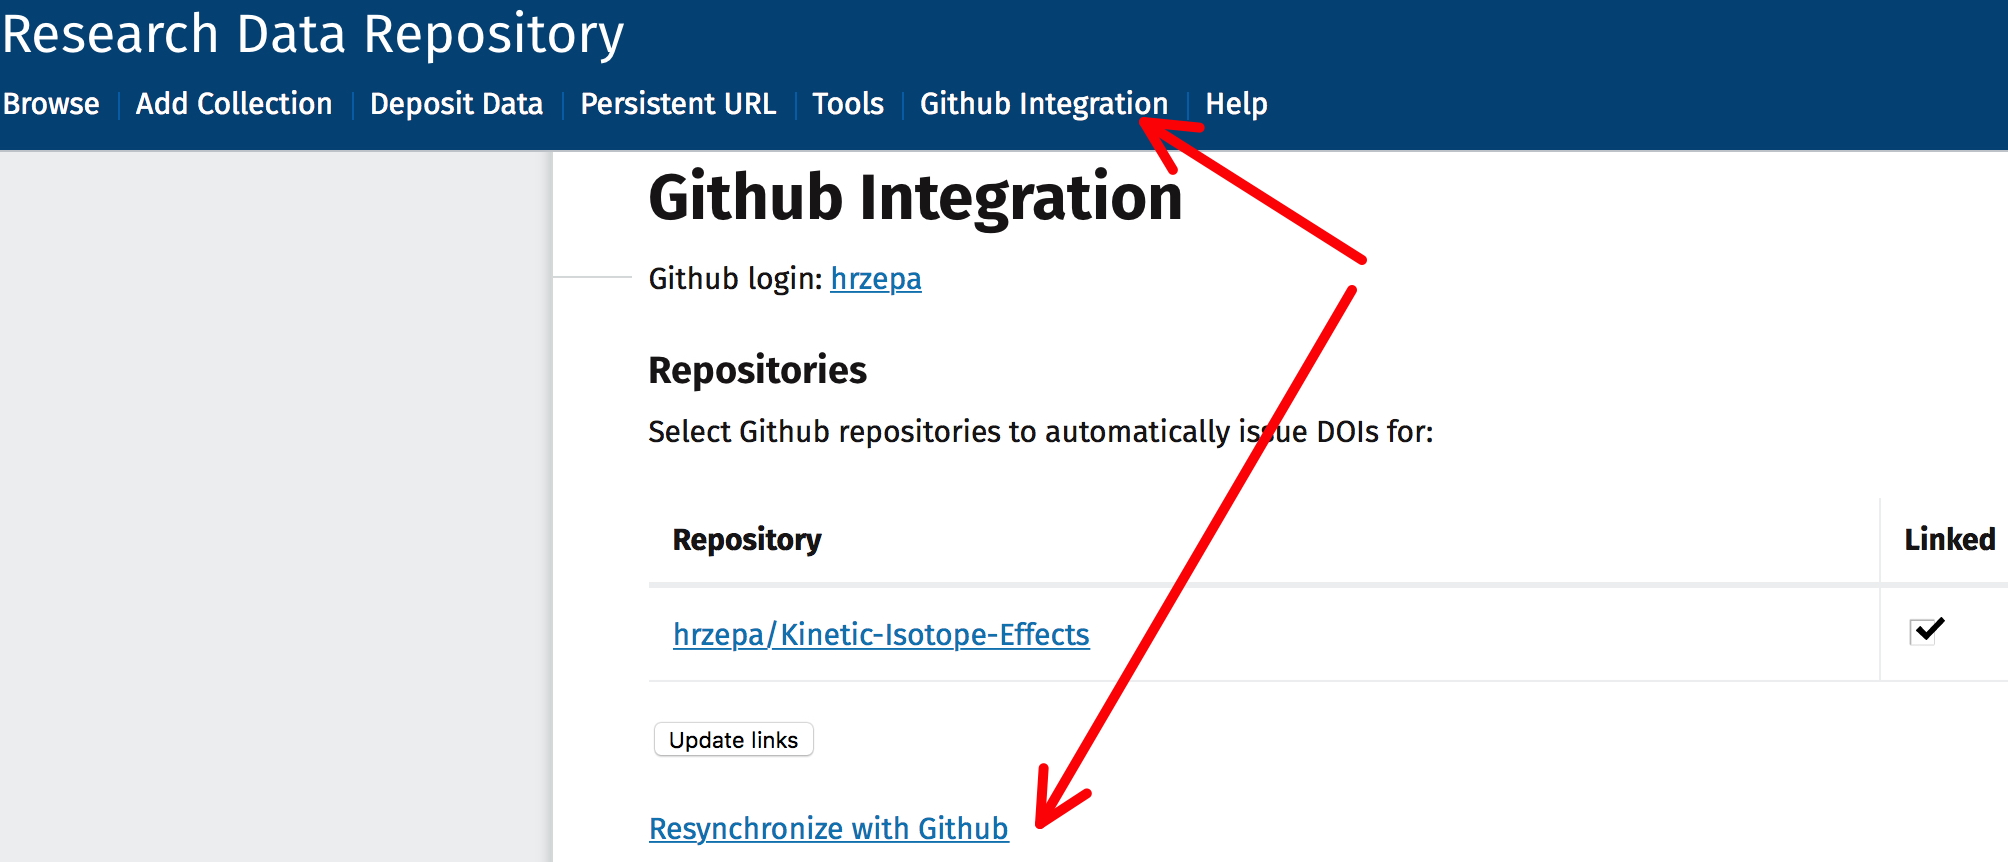2008x862 pixels.
Task: Click the Tools navigation item
Action: tap(847, 104)
